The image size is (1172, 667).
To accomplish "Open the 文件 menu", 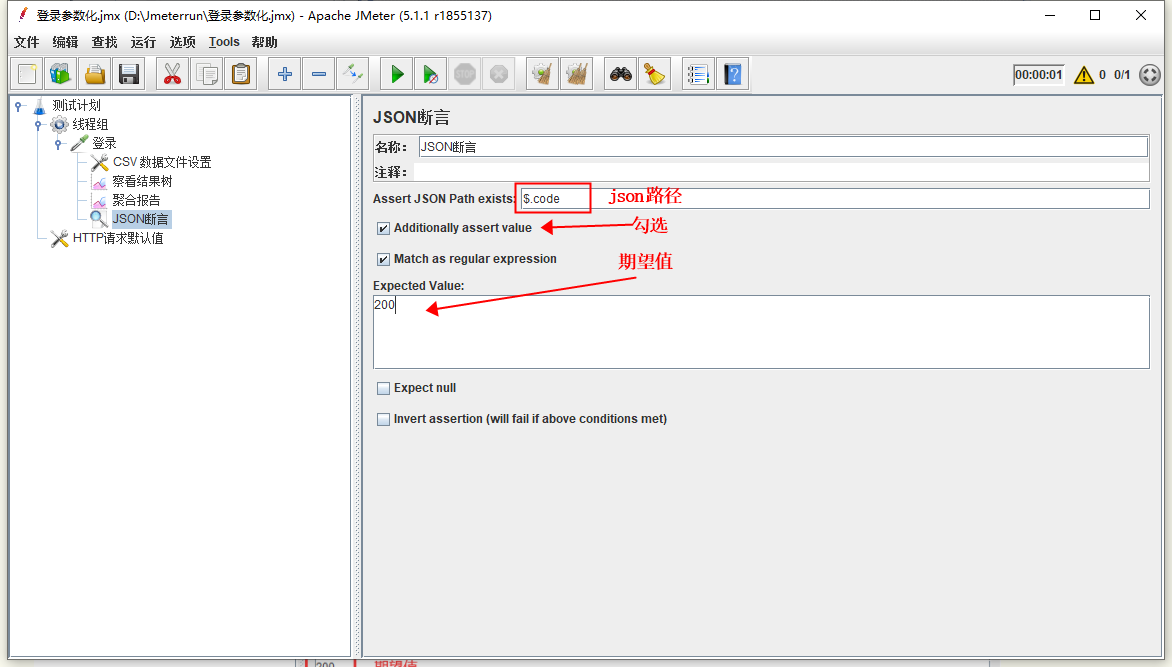I will 26,42.
